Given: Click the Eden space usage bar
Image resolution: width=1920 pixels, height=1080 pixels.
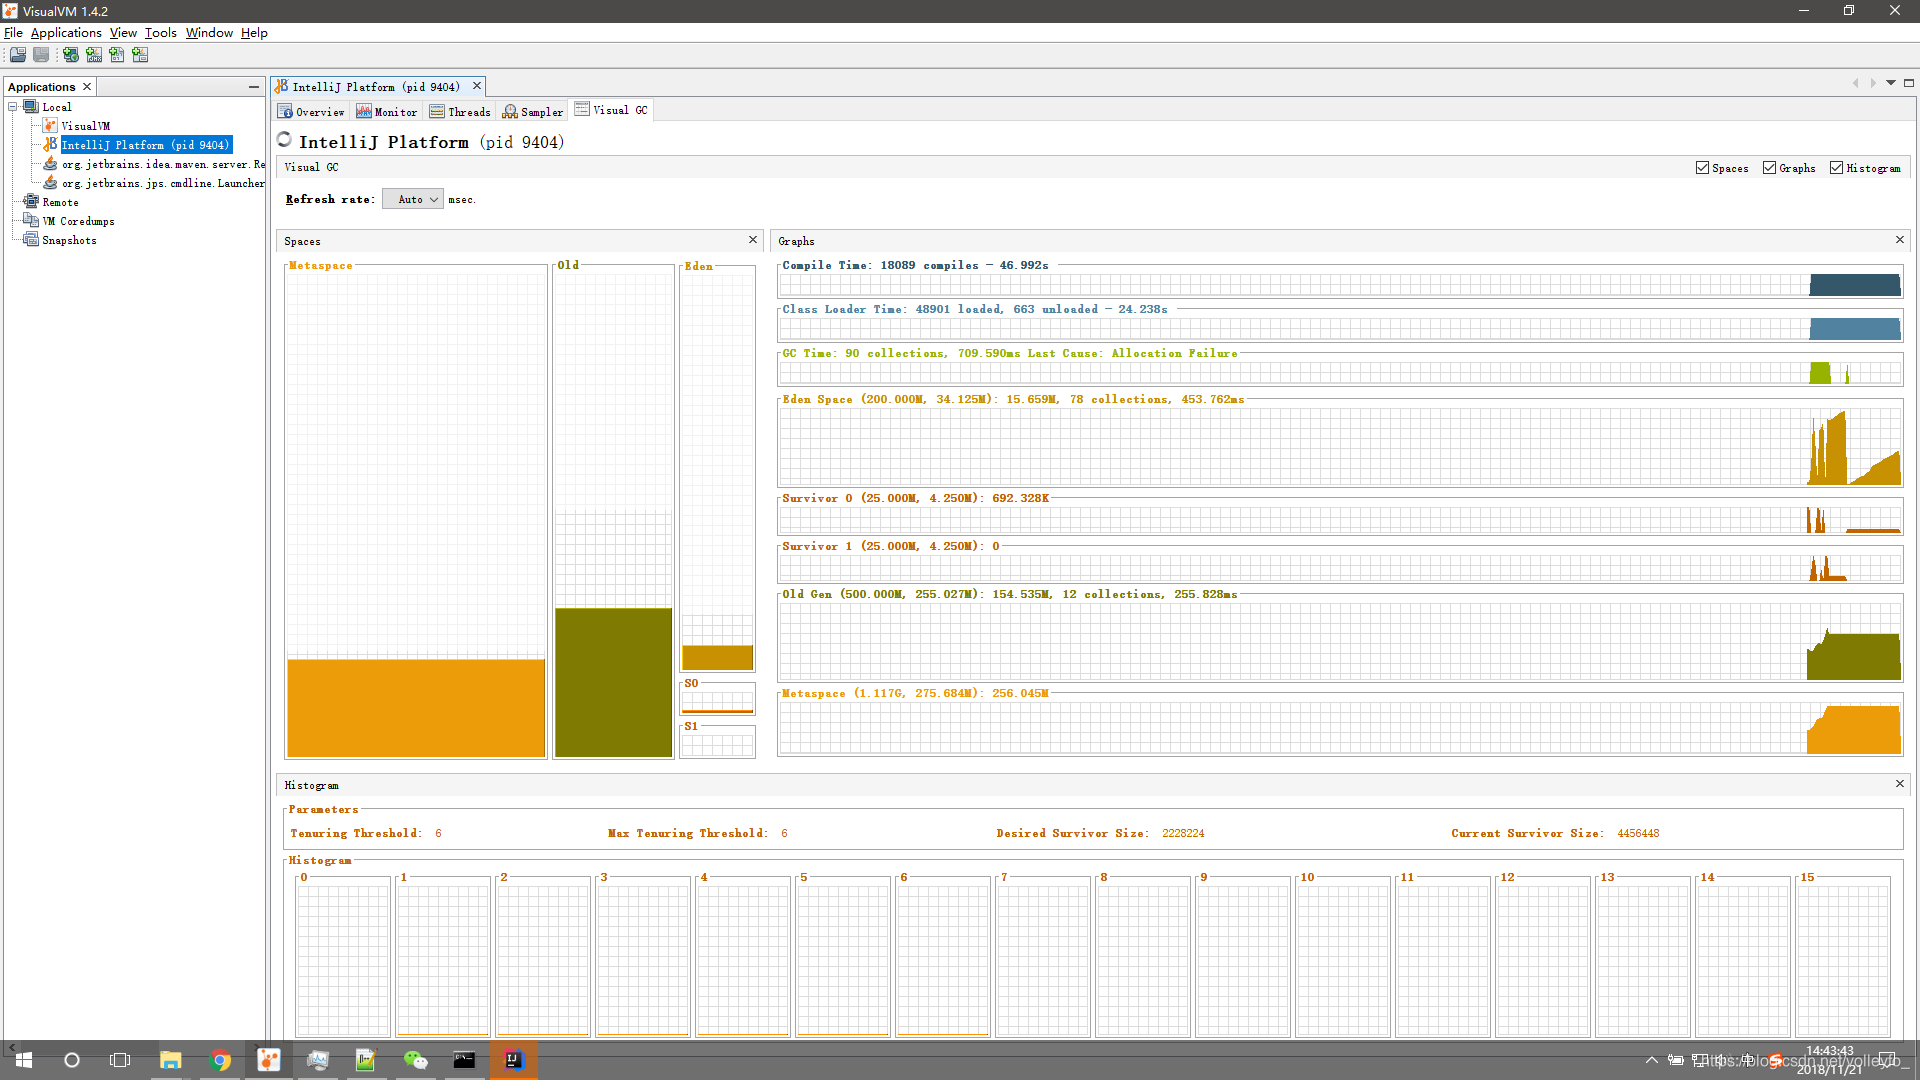Looking at the screenshot, I should [x=717, y=657].
